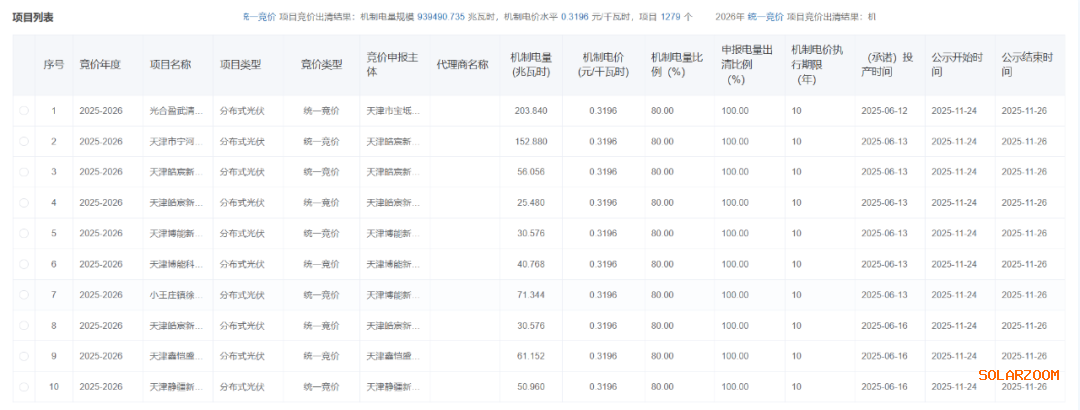Click the 项目名称 column header
This screenshot has height=410, width=1080.
pos(170,65)
